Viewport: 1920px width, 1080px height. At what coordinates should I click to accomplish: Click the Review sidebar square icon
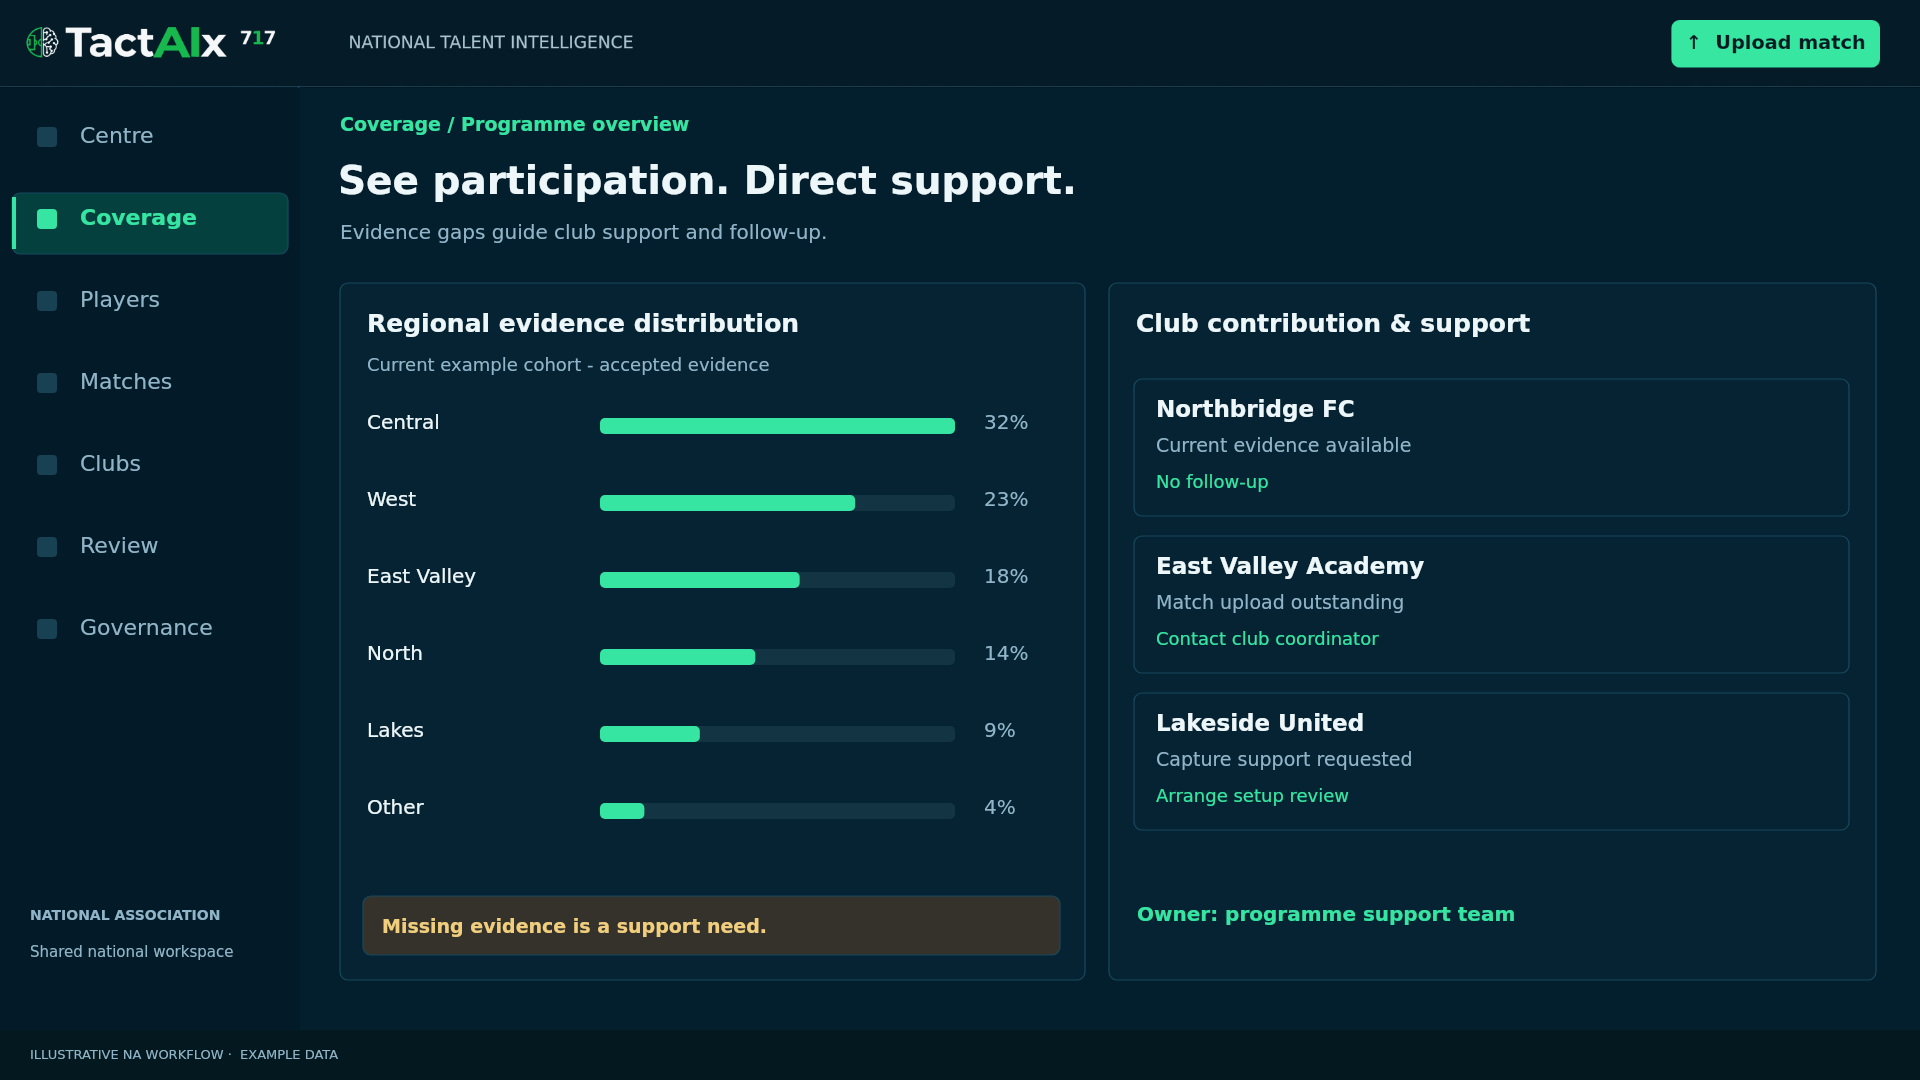(x=47, y=547)
